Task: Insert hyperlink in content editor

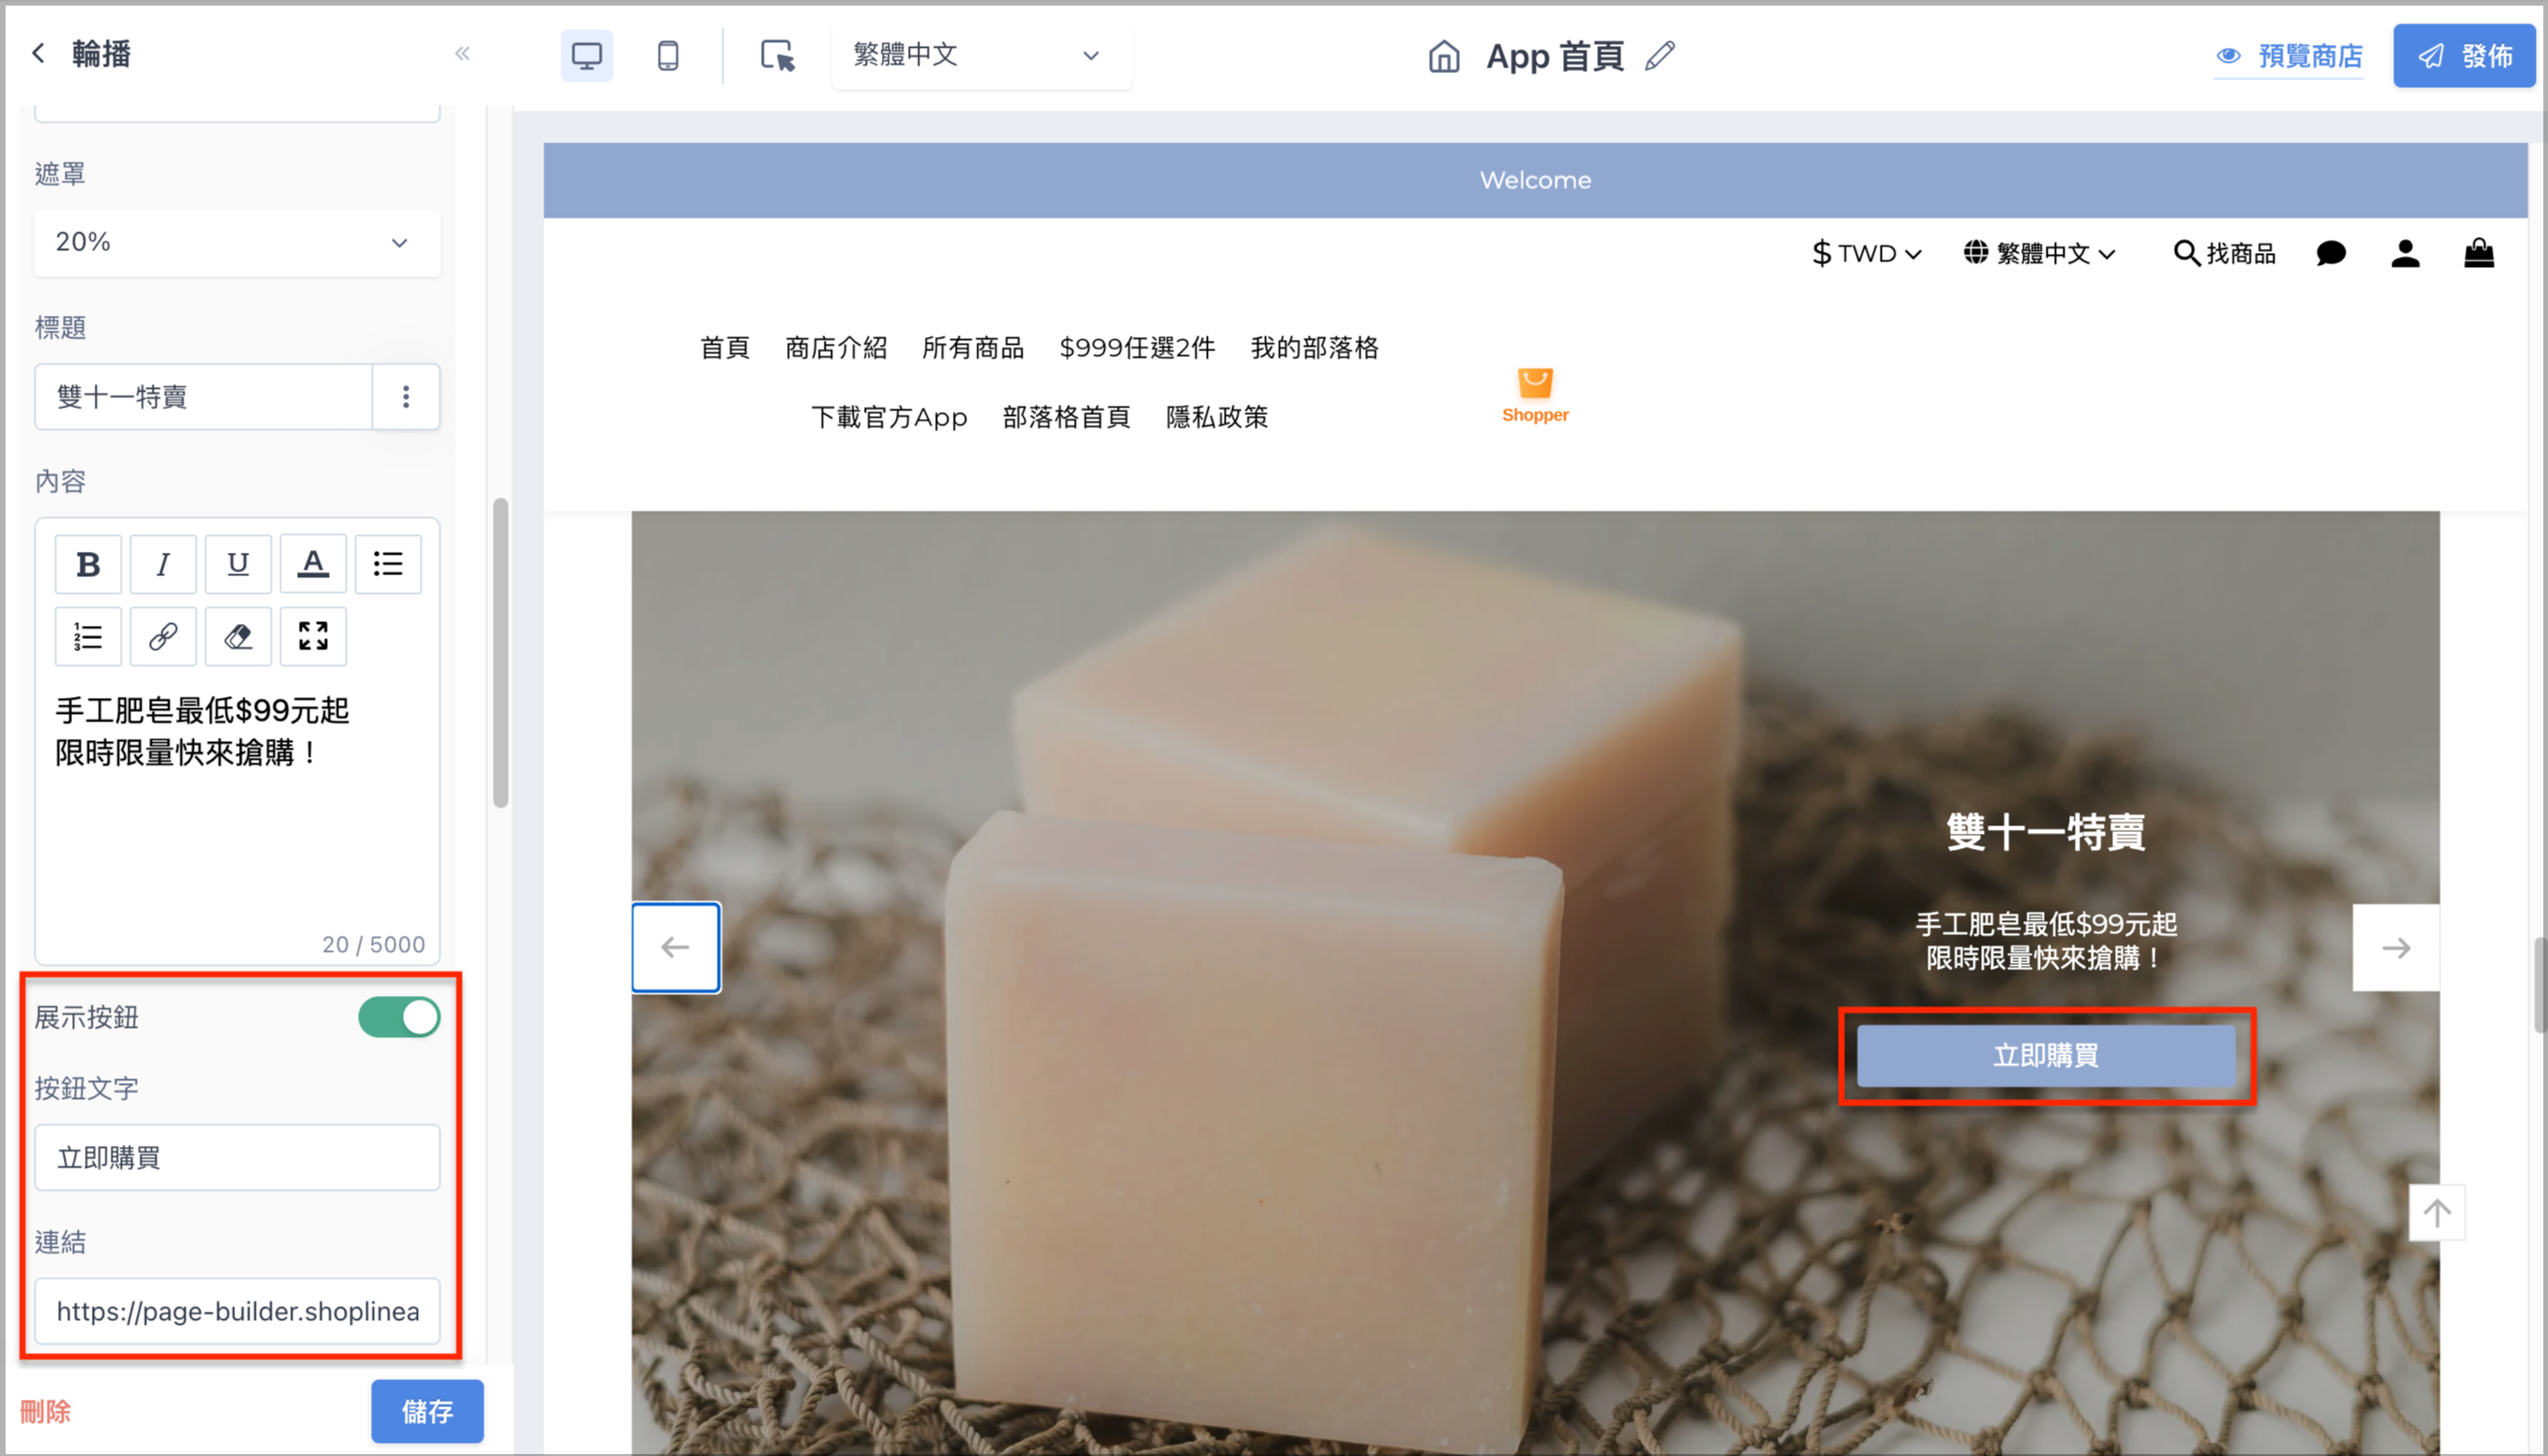Action: pyautogui.click(x=163, y=636)
